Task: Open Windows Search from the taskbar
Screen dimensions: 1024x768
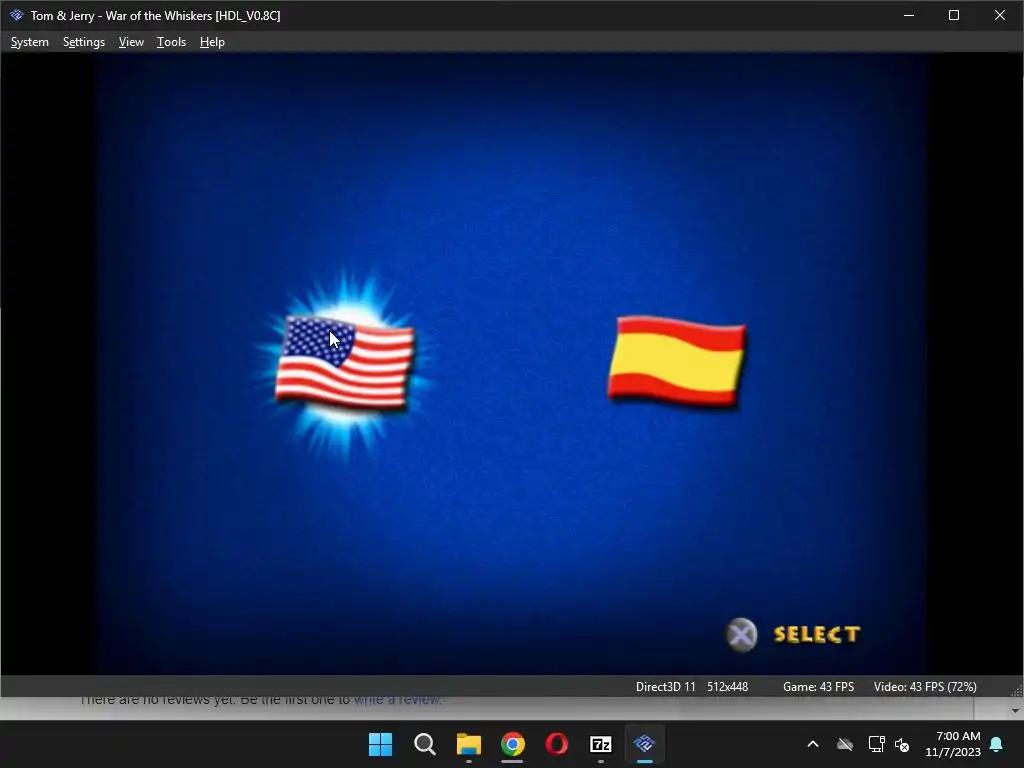Action: pos(424,744)
